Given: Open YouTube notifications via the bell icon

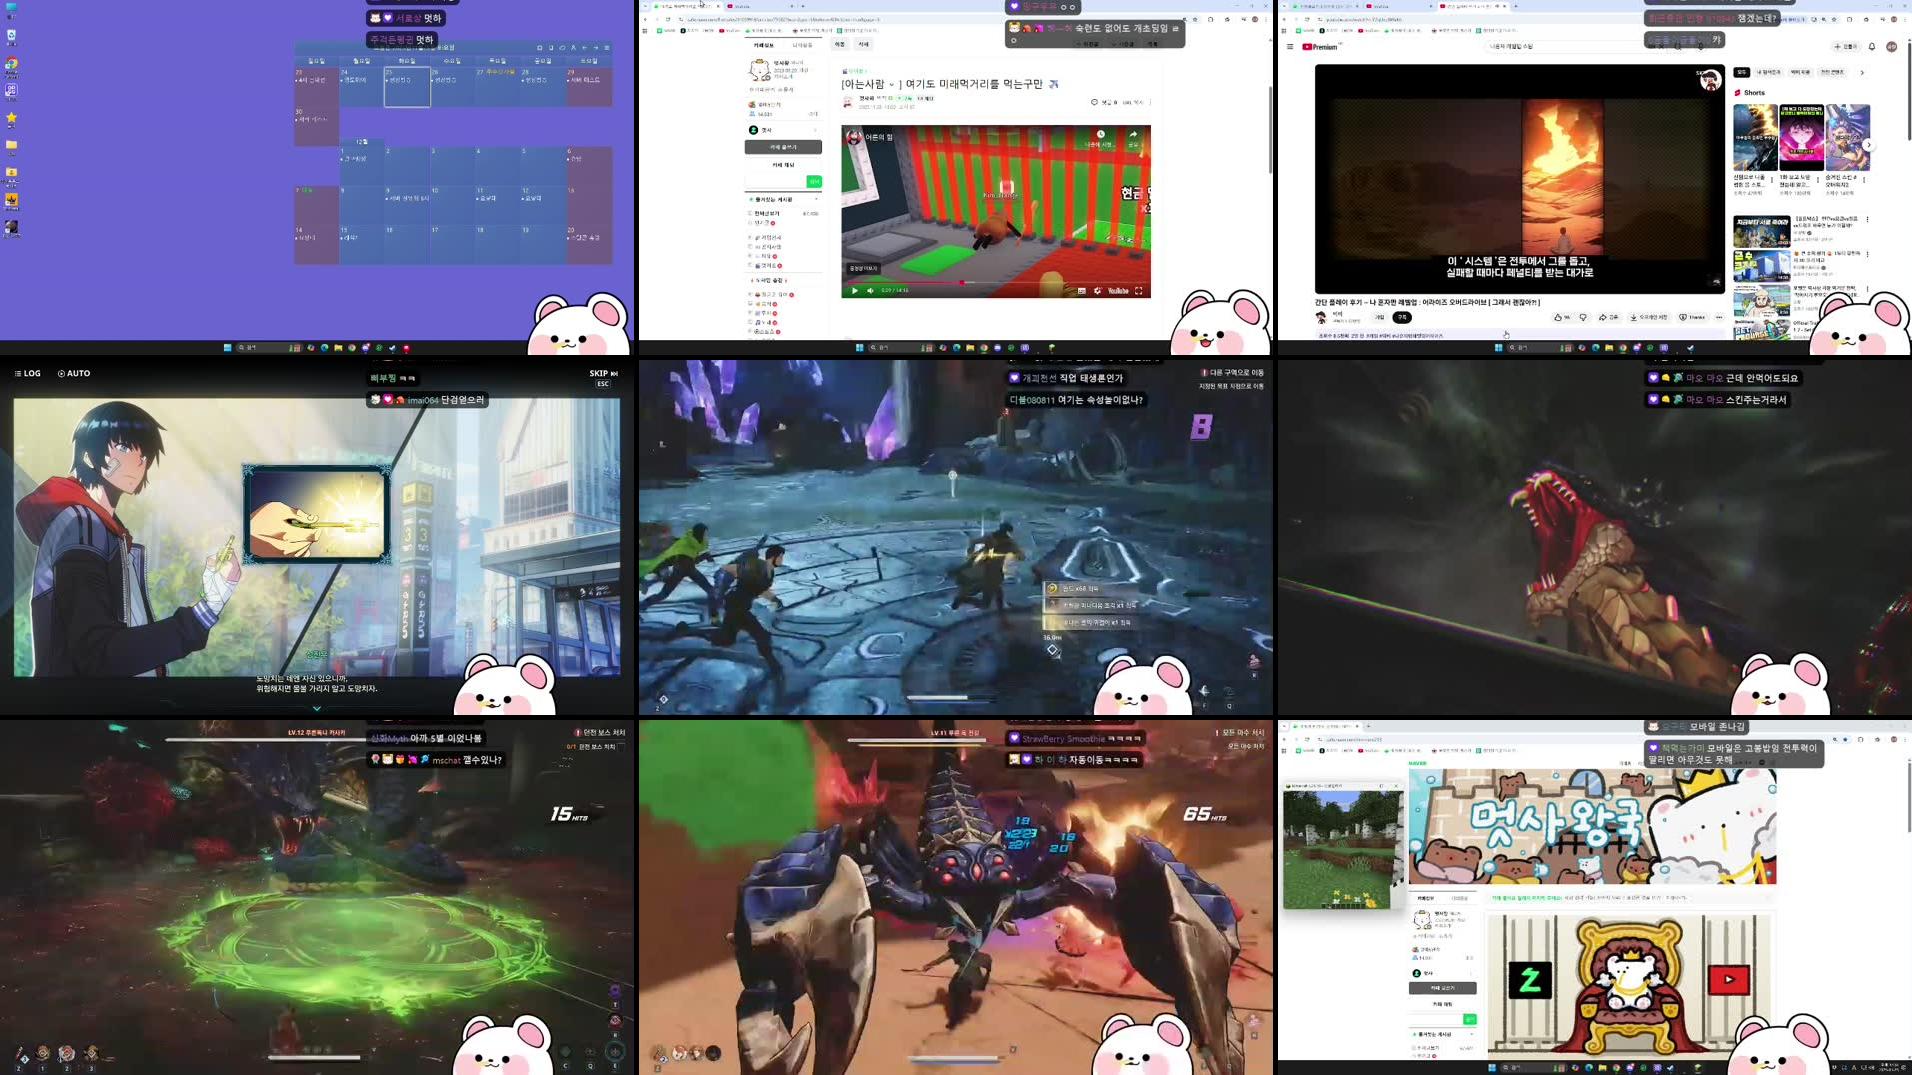Looking at the screenshot, I should click(x=1872, y=45).
